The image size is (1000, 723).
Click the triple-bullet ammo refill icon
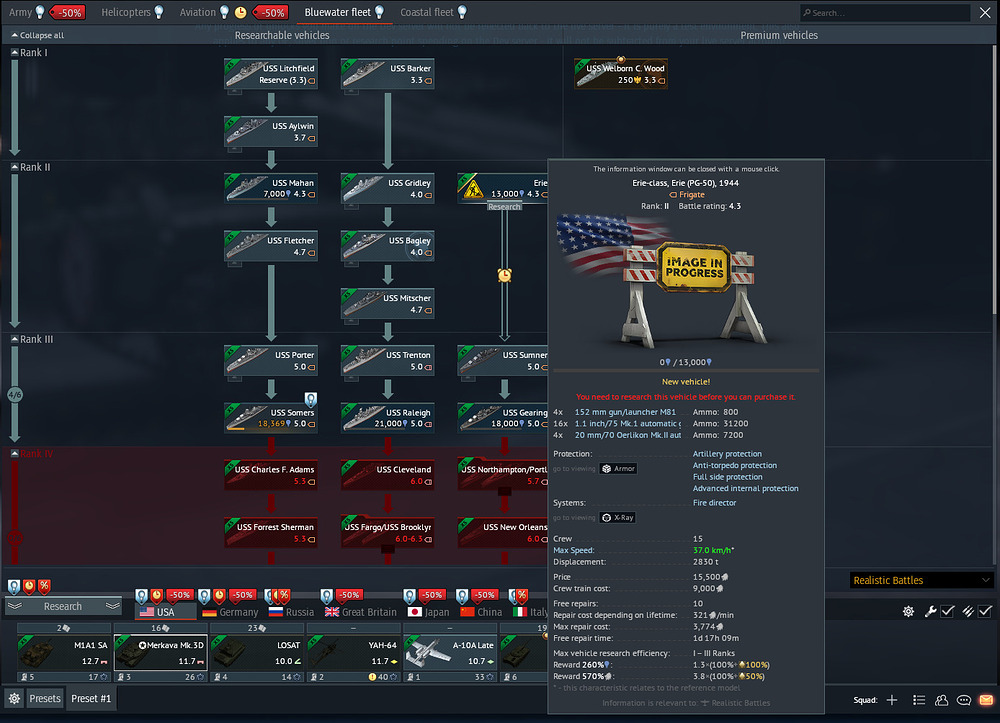point(967,611)
